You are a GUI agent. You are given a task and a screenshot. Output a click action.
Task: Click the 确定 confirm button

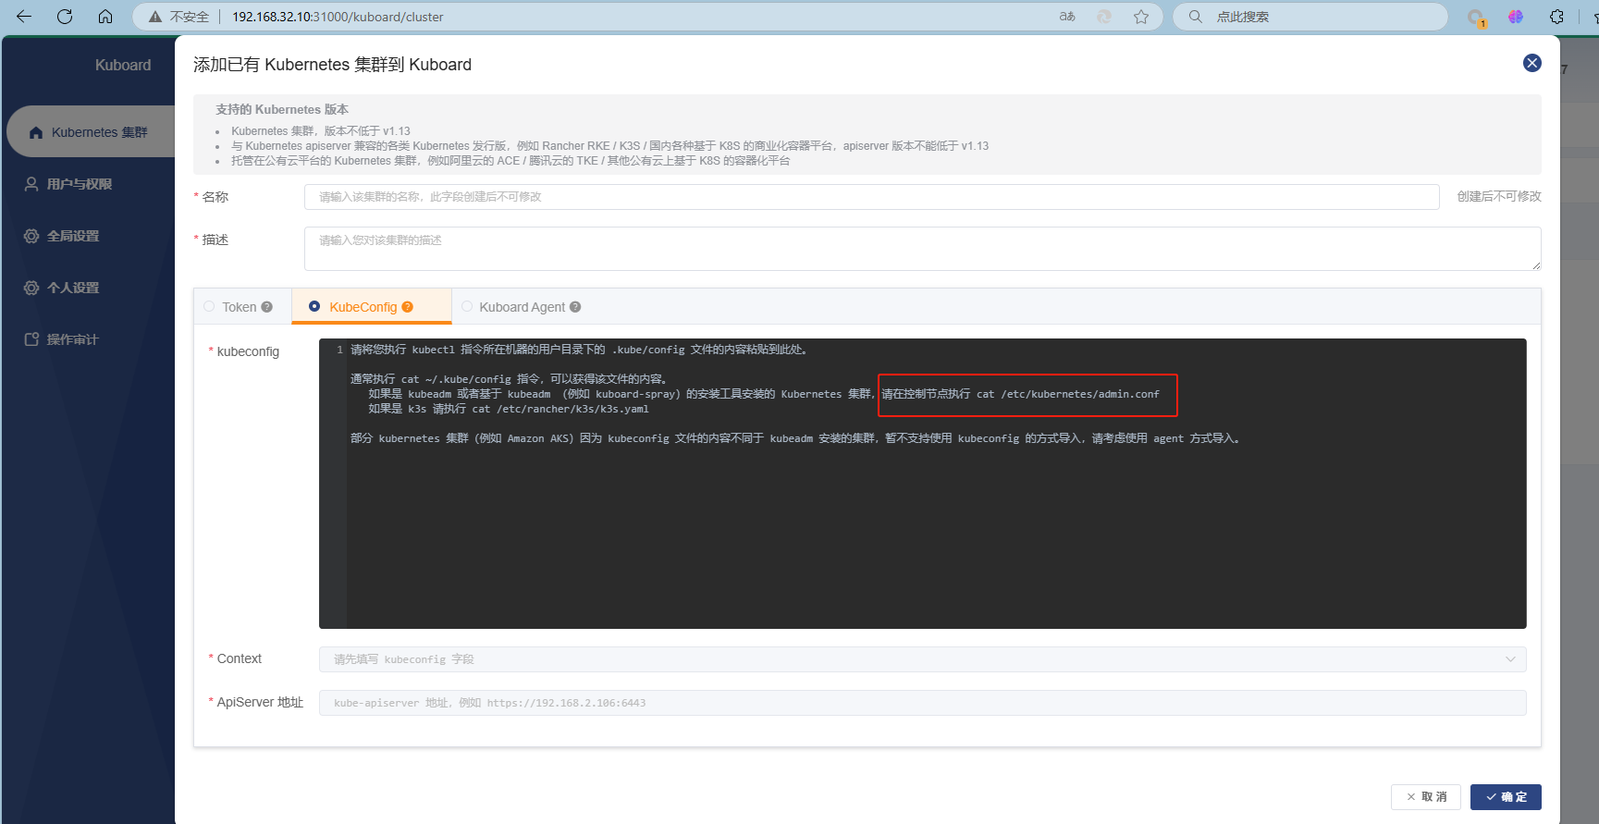coord(1506,797)
